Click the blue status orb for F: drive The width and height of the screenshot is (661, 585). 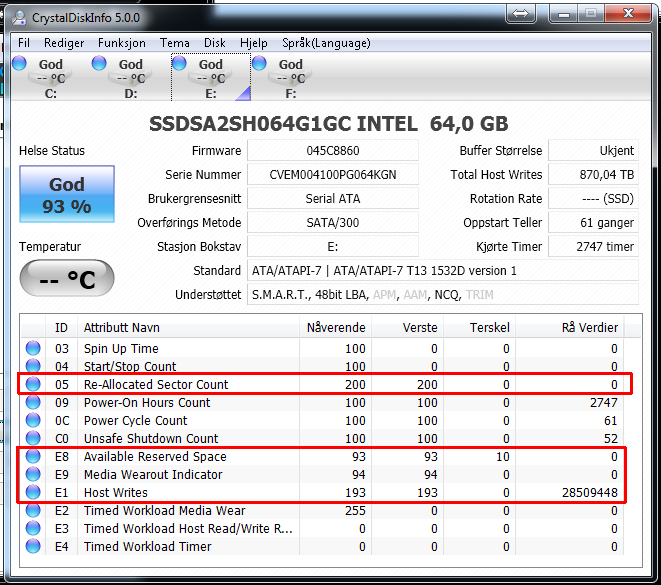click(x=259, y=63)
